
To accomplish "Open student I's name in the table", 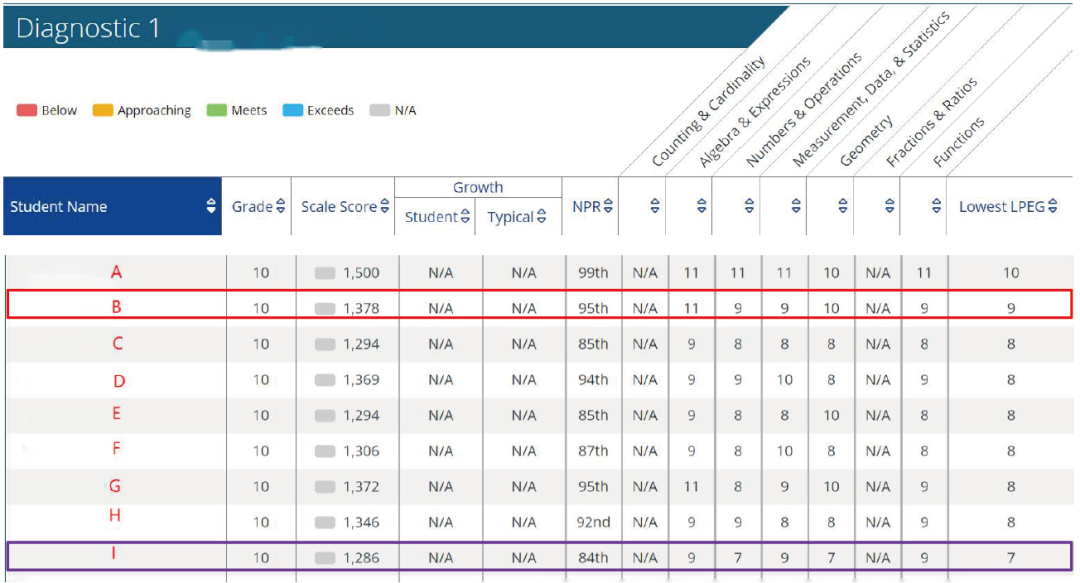I will 113,552.
